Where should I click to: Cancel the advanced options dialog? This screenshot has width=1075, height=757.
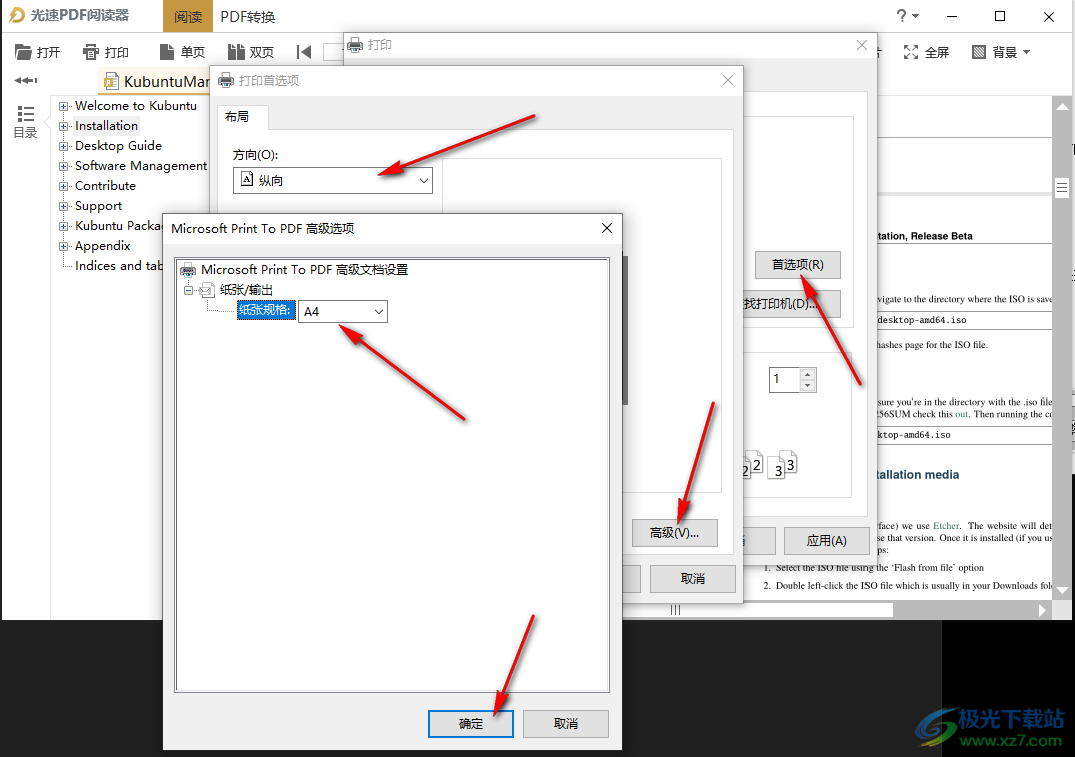[x=566, y=723]
